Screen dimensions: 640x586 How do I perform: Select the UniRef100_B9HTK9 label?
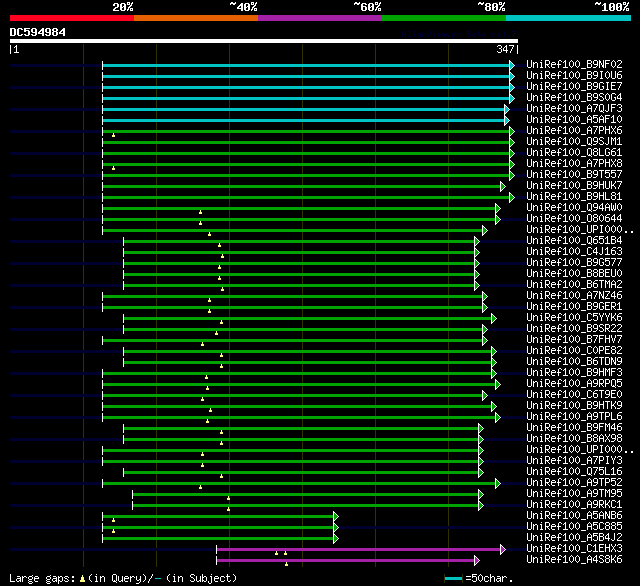pos(574,406)
